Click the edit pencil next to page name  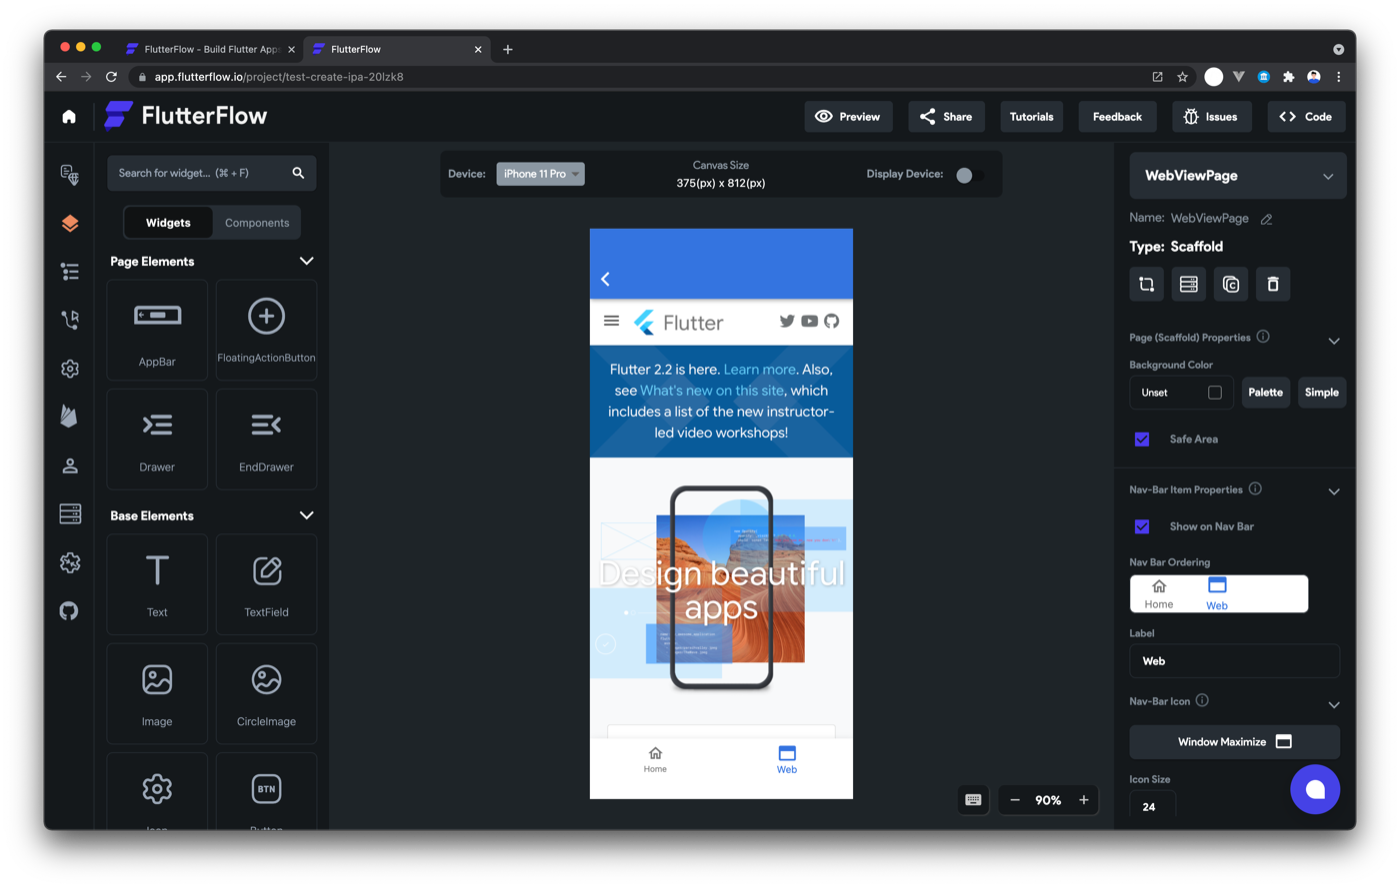pyautogui.click(x=1267, y=219)
